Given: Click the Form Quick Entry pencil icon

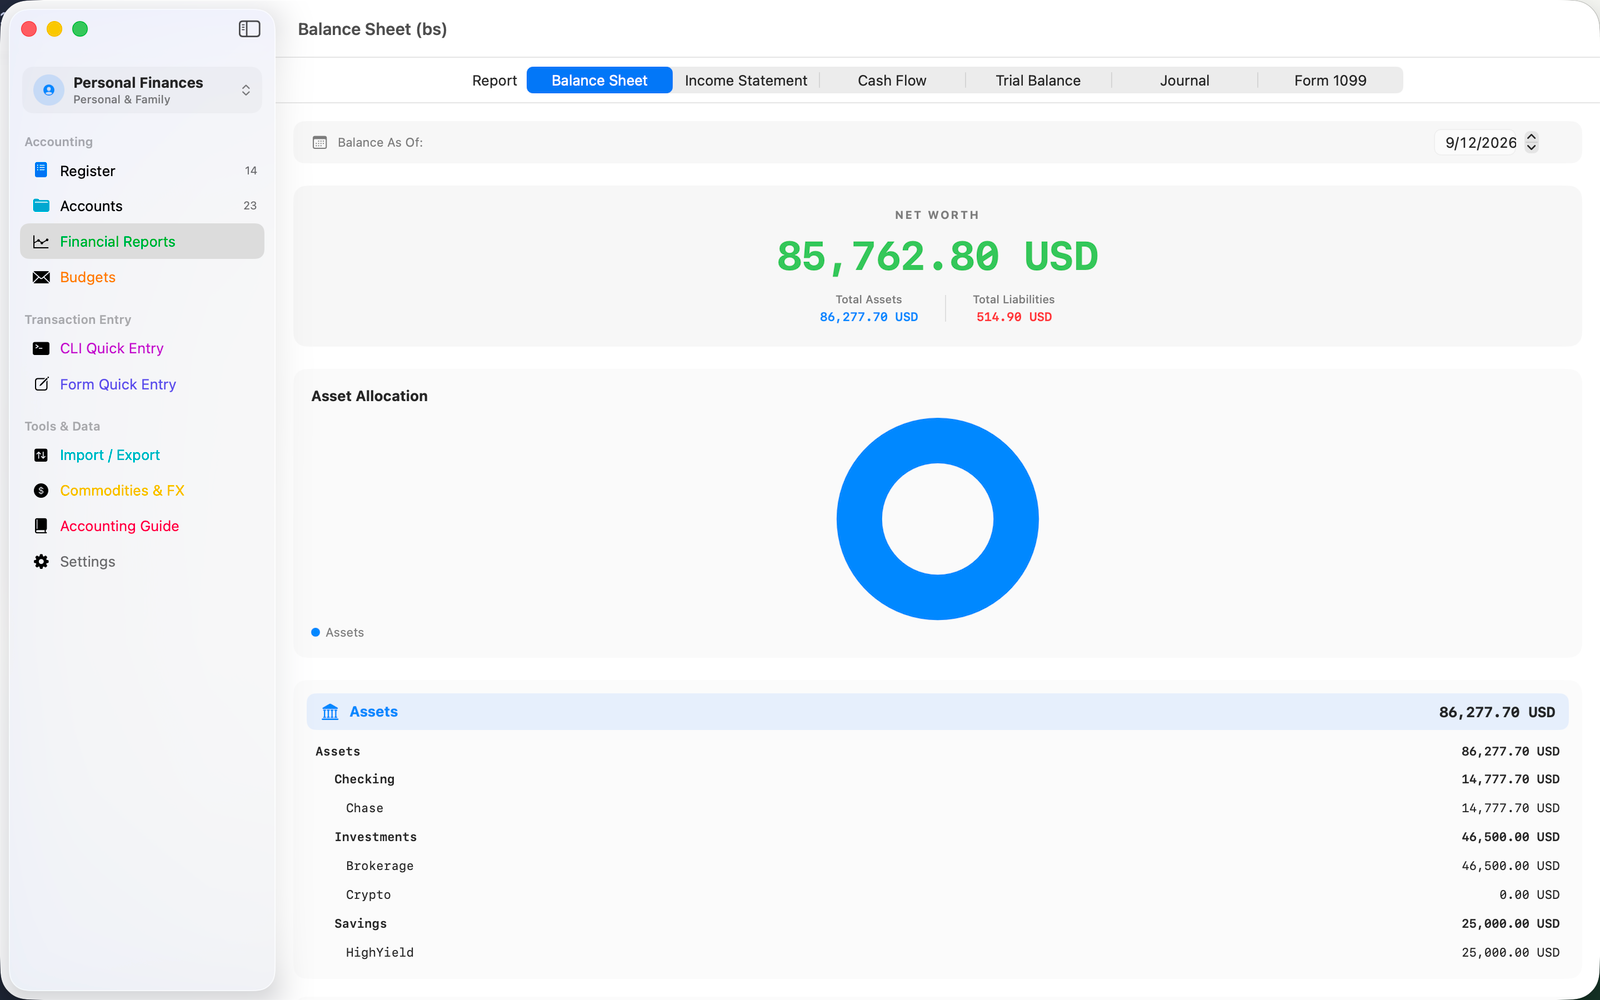Looking at the screenshot, I should coord(41,384).
